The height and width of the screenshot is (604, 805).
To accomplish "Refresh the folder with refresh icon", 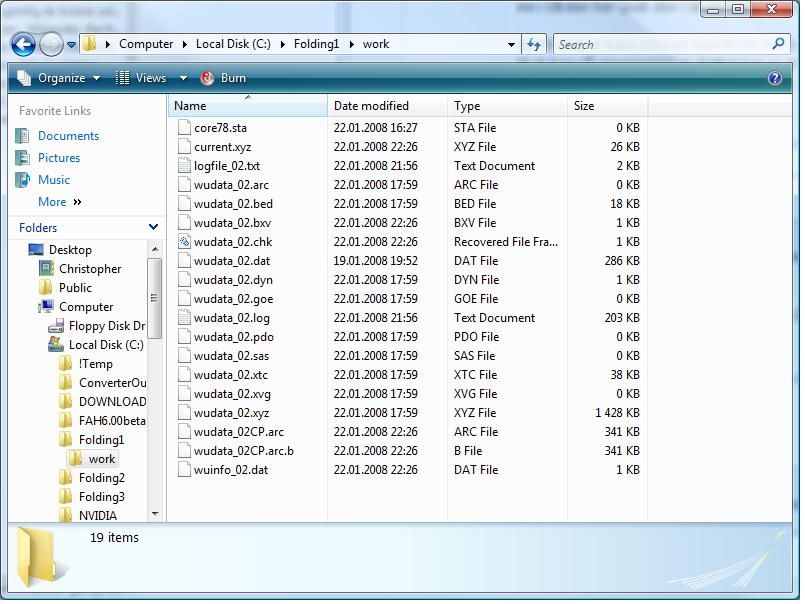I will tap(534, 45).
